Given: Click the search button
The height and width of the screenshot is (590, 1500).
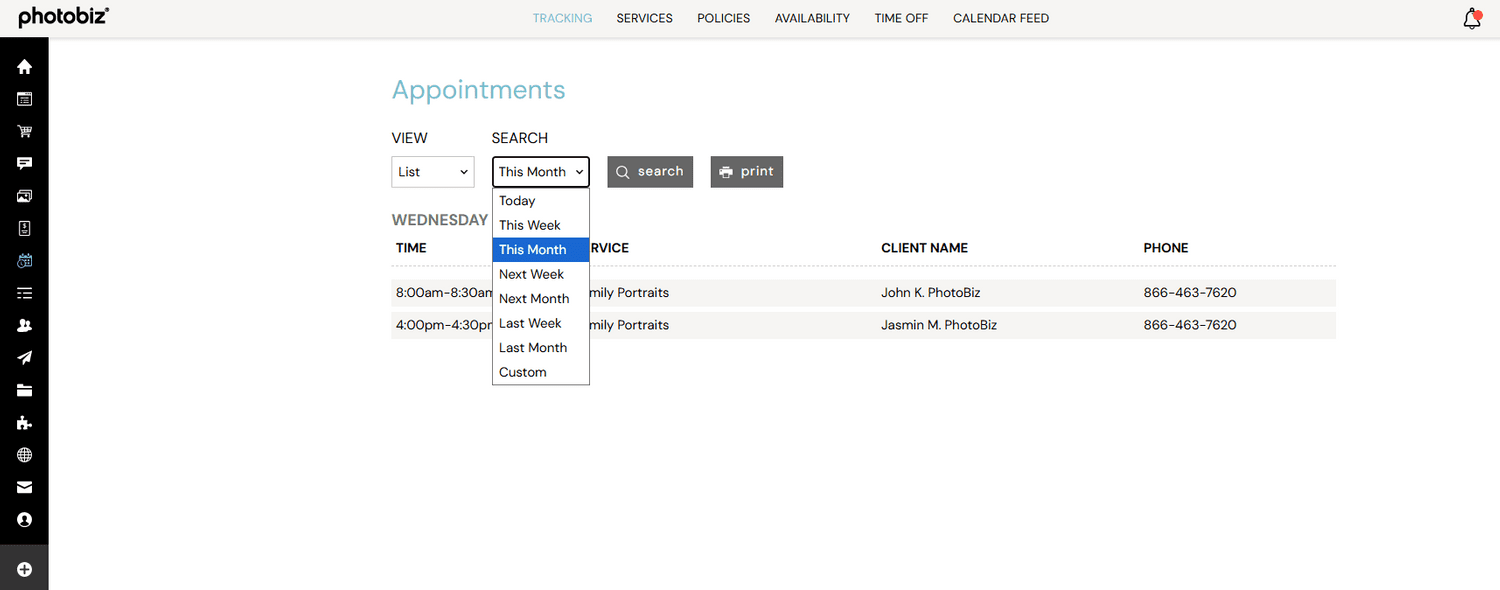Looking at the screenshot, I should pyautogui.click(x=650, y=172).
